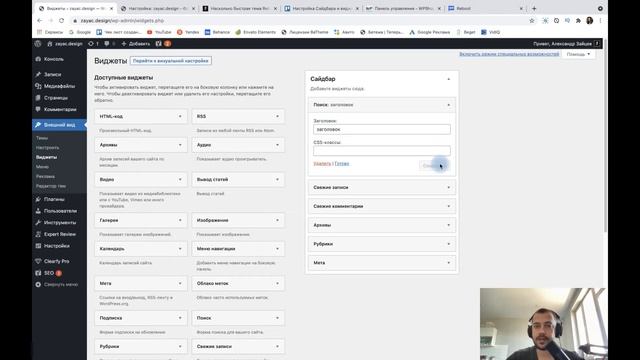
Task: Open the browser extensions puzzle icon
Action: 578,20
